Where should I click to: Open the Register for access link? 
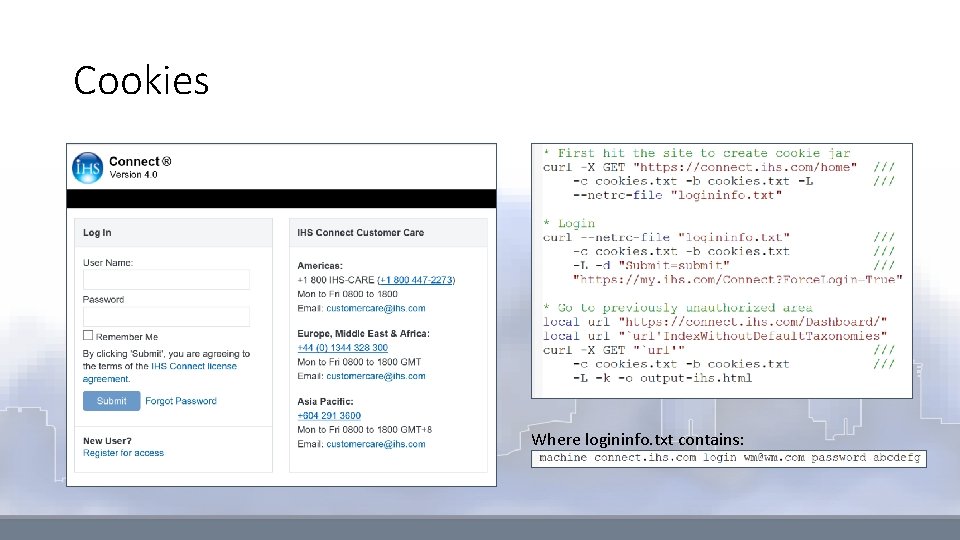(x=123, y=453)
